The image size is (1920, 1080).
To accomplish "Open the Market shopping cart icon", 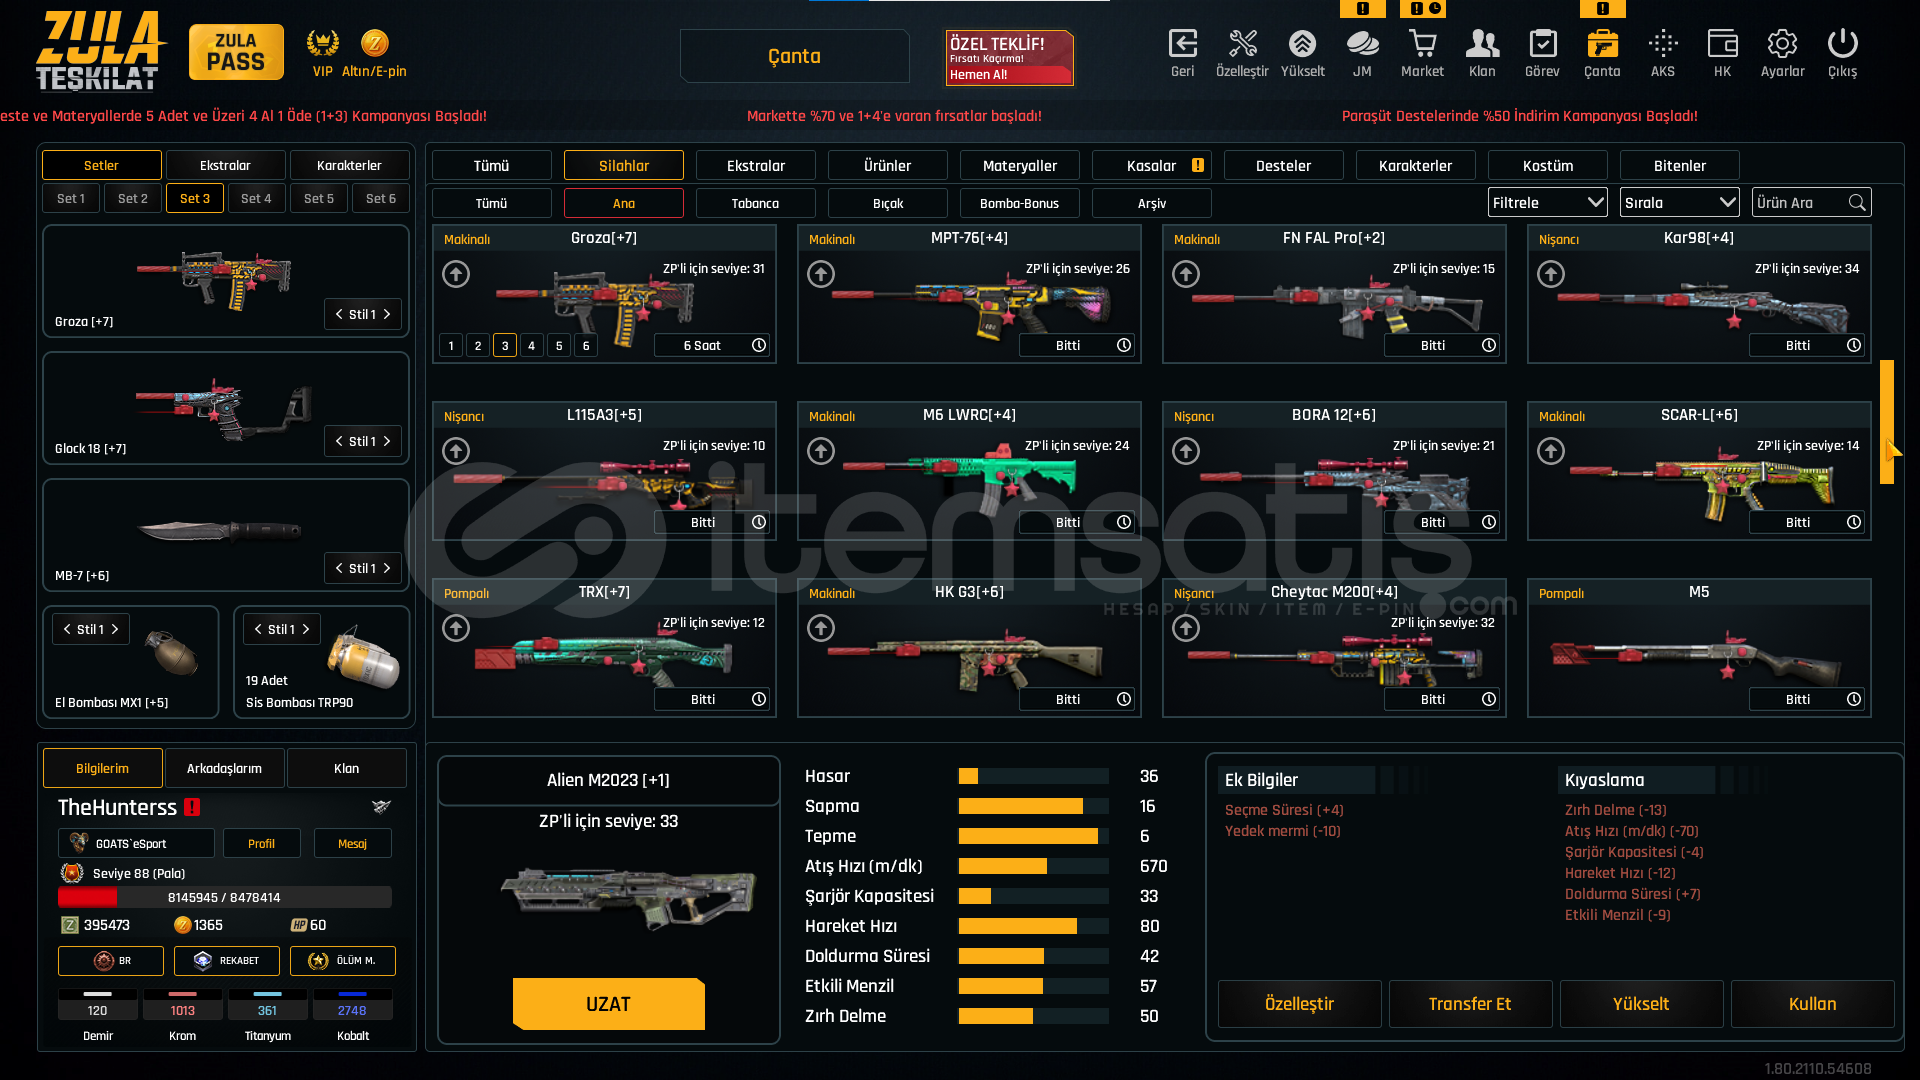I will pyautogui.click(x=1422, y=44).
